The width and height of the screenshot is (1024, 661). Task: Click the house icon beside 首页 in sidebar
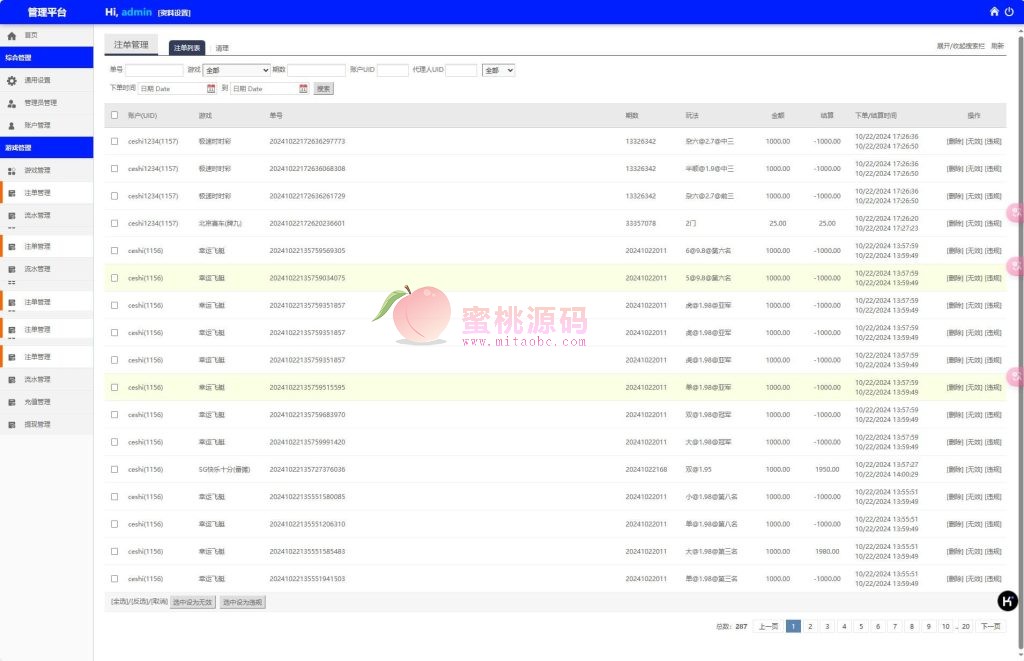coord(12,35)
